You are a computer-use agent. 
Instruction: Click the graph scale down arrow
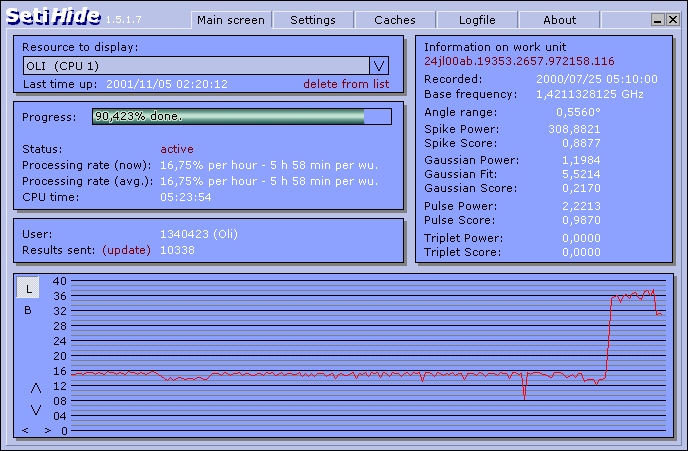36,410
